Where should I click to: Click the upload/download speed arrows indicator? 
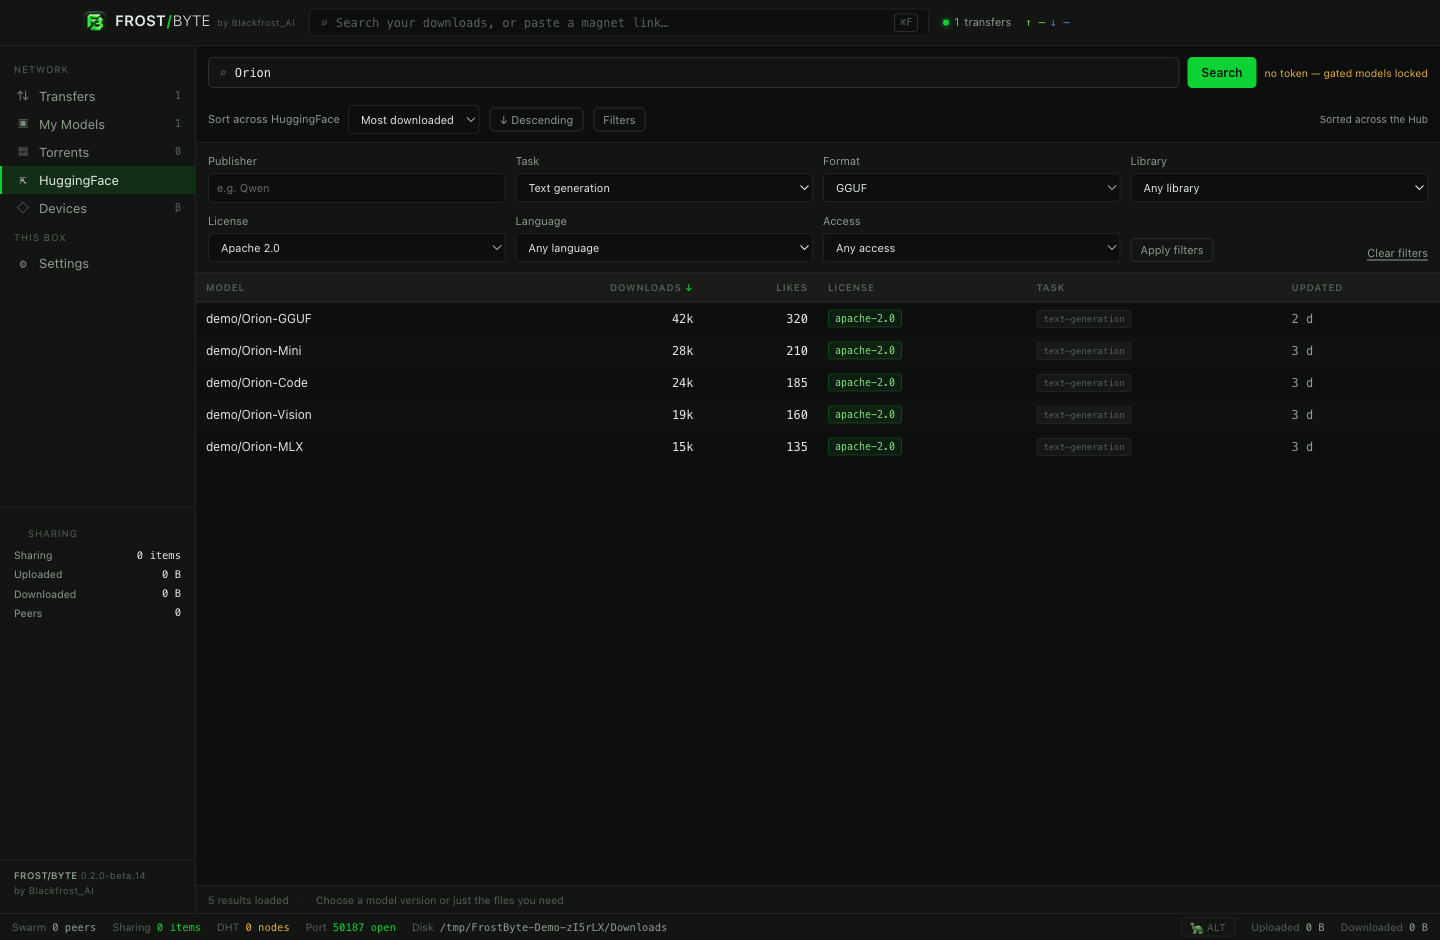(x=1048, y=22)
